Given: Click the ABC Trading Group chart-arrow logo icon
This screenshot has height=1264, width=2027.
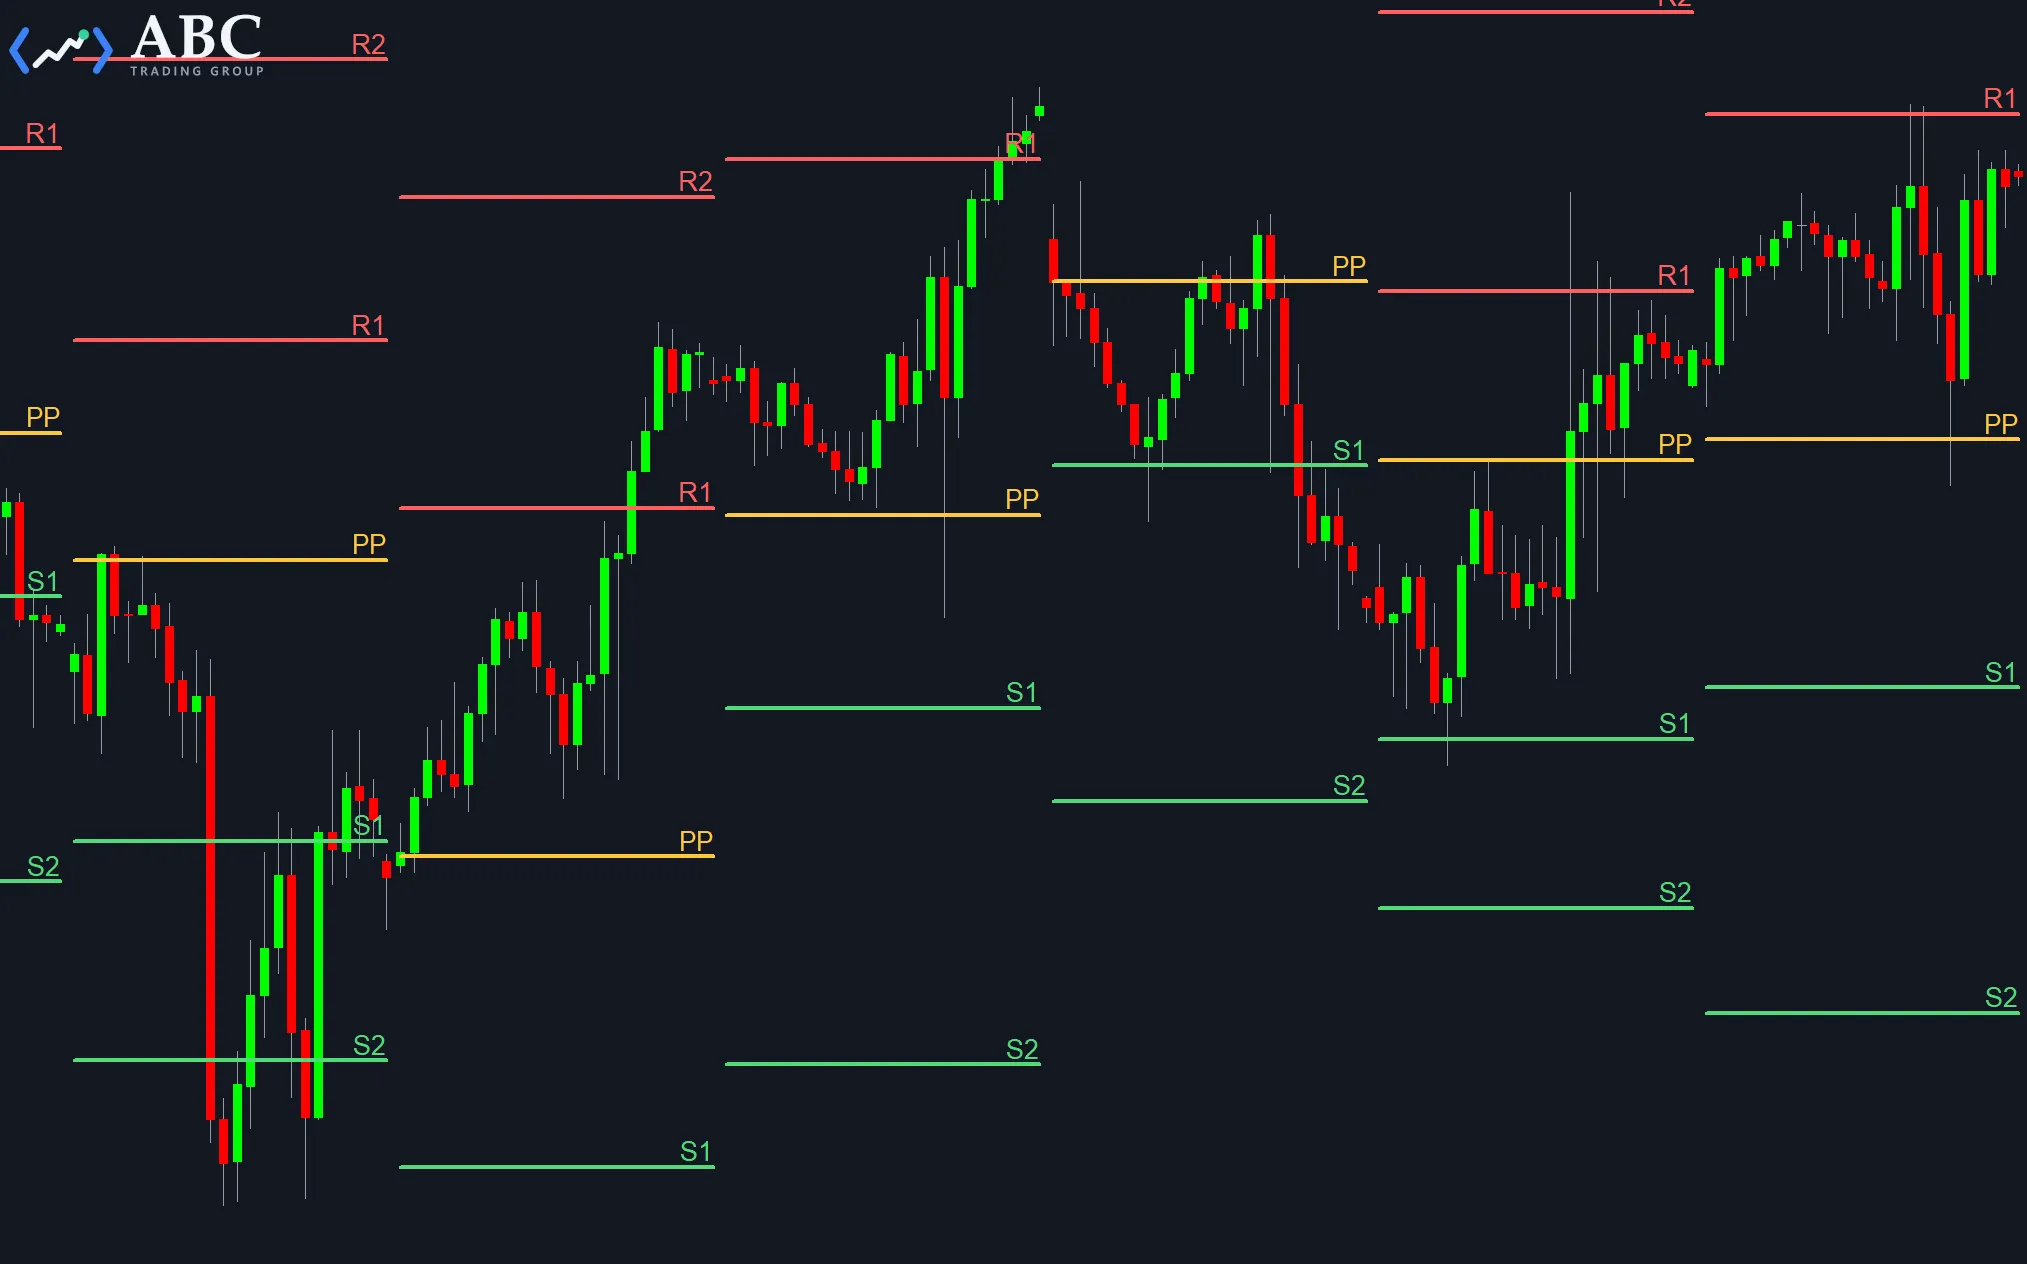Looking at the screenshot, I should [61, 49].
